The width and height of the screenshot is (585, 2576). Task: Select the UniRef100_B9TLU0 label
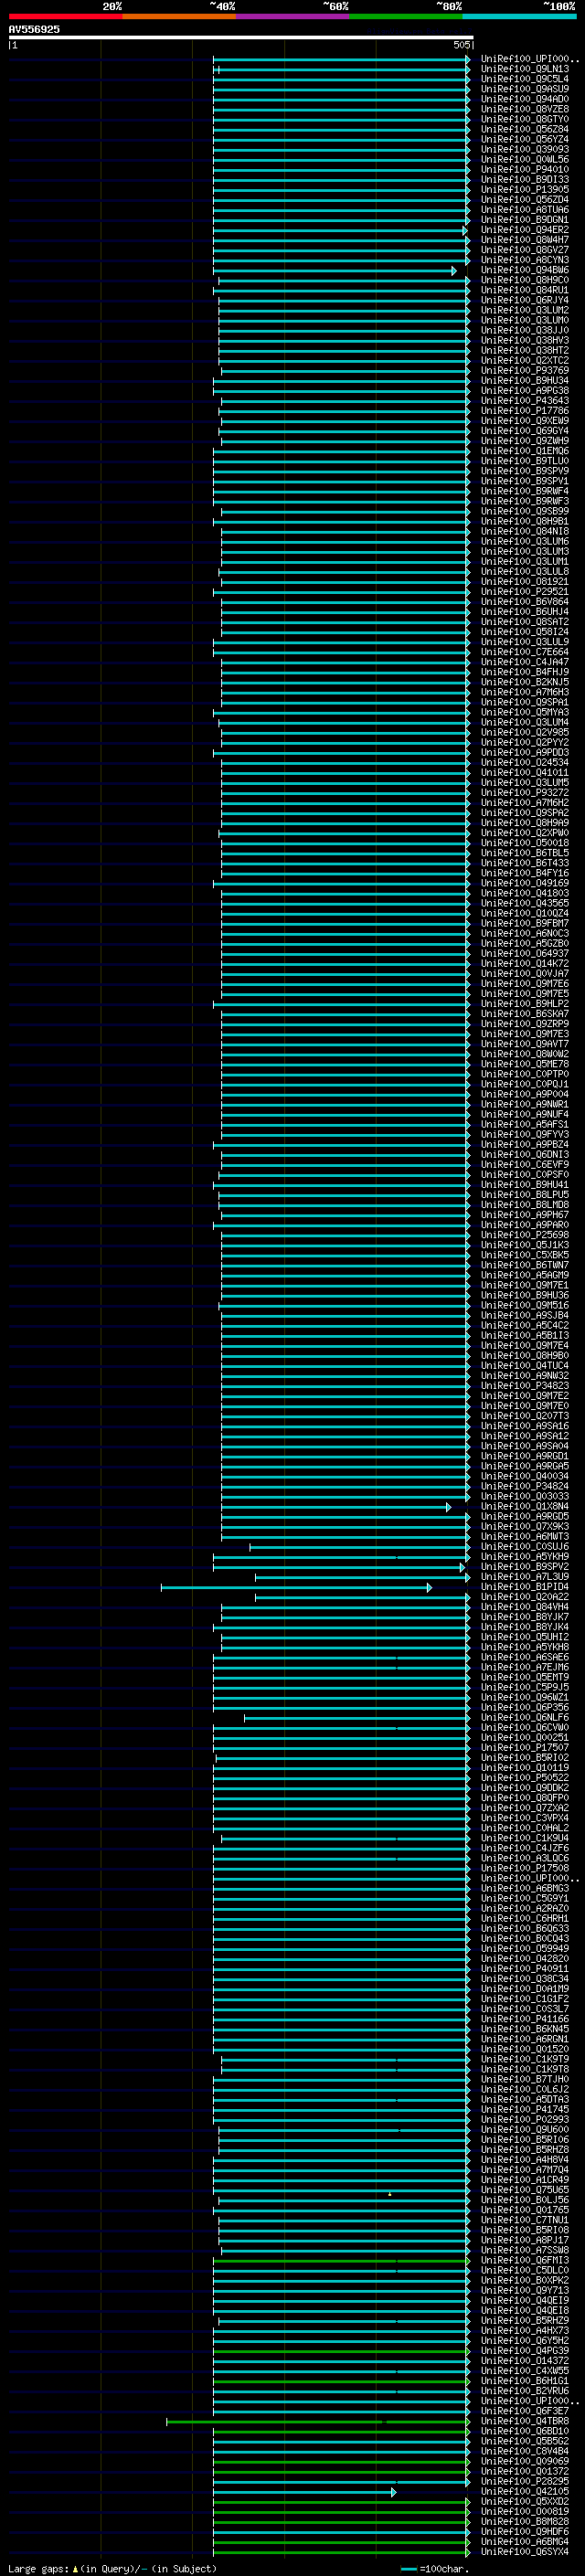[x=524, y=461]
